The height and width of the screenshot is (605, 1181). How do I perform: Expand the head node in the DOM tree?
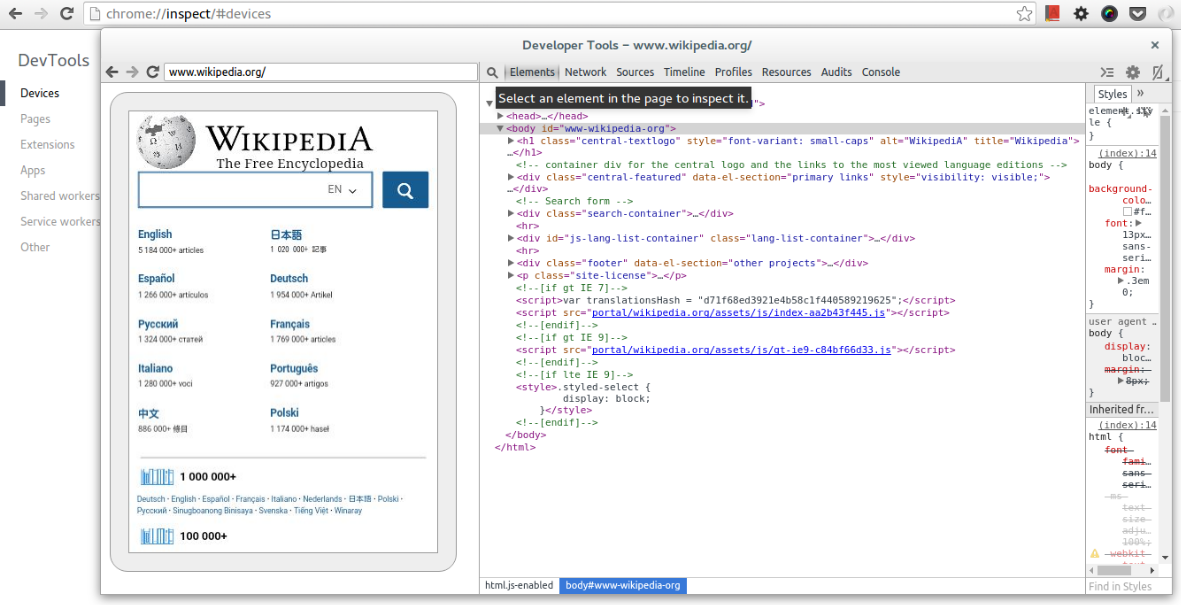point(501,116)
